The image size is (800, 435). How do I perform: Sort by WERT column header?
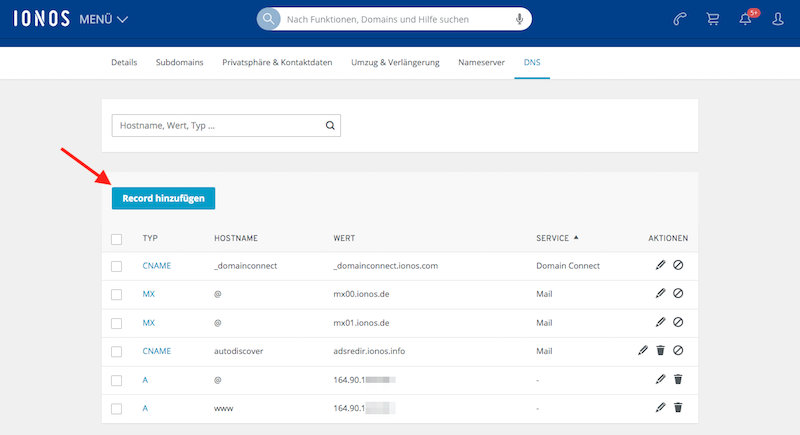(344, 238)
